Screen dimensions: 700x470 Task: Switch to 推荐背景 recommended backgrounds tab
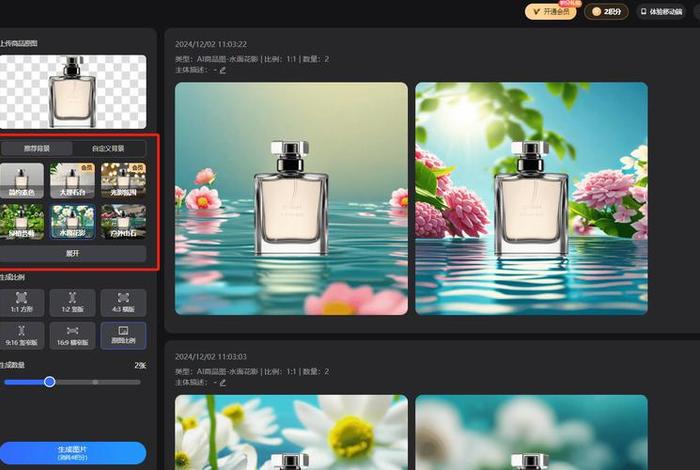40,148
